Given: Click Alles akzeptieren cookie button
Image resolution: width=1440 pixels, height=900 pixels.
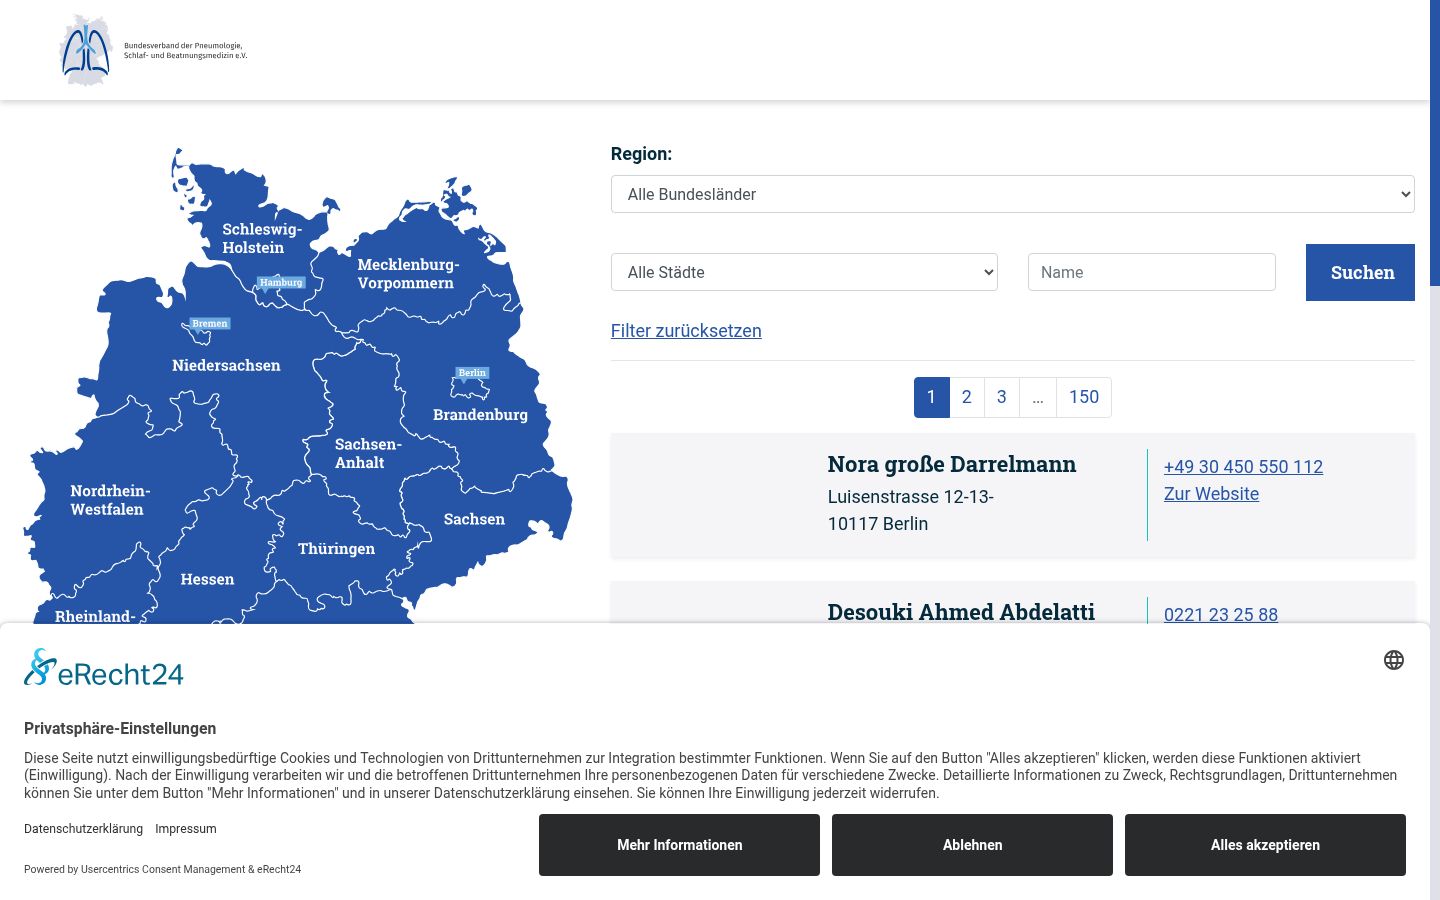Looking at the screenshot, I should (x=1265, y=845).
